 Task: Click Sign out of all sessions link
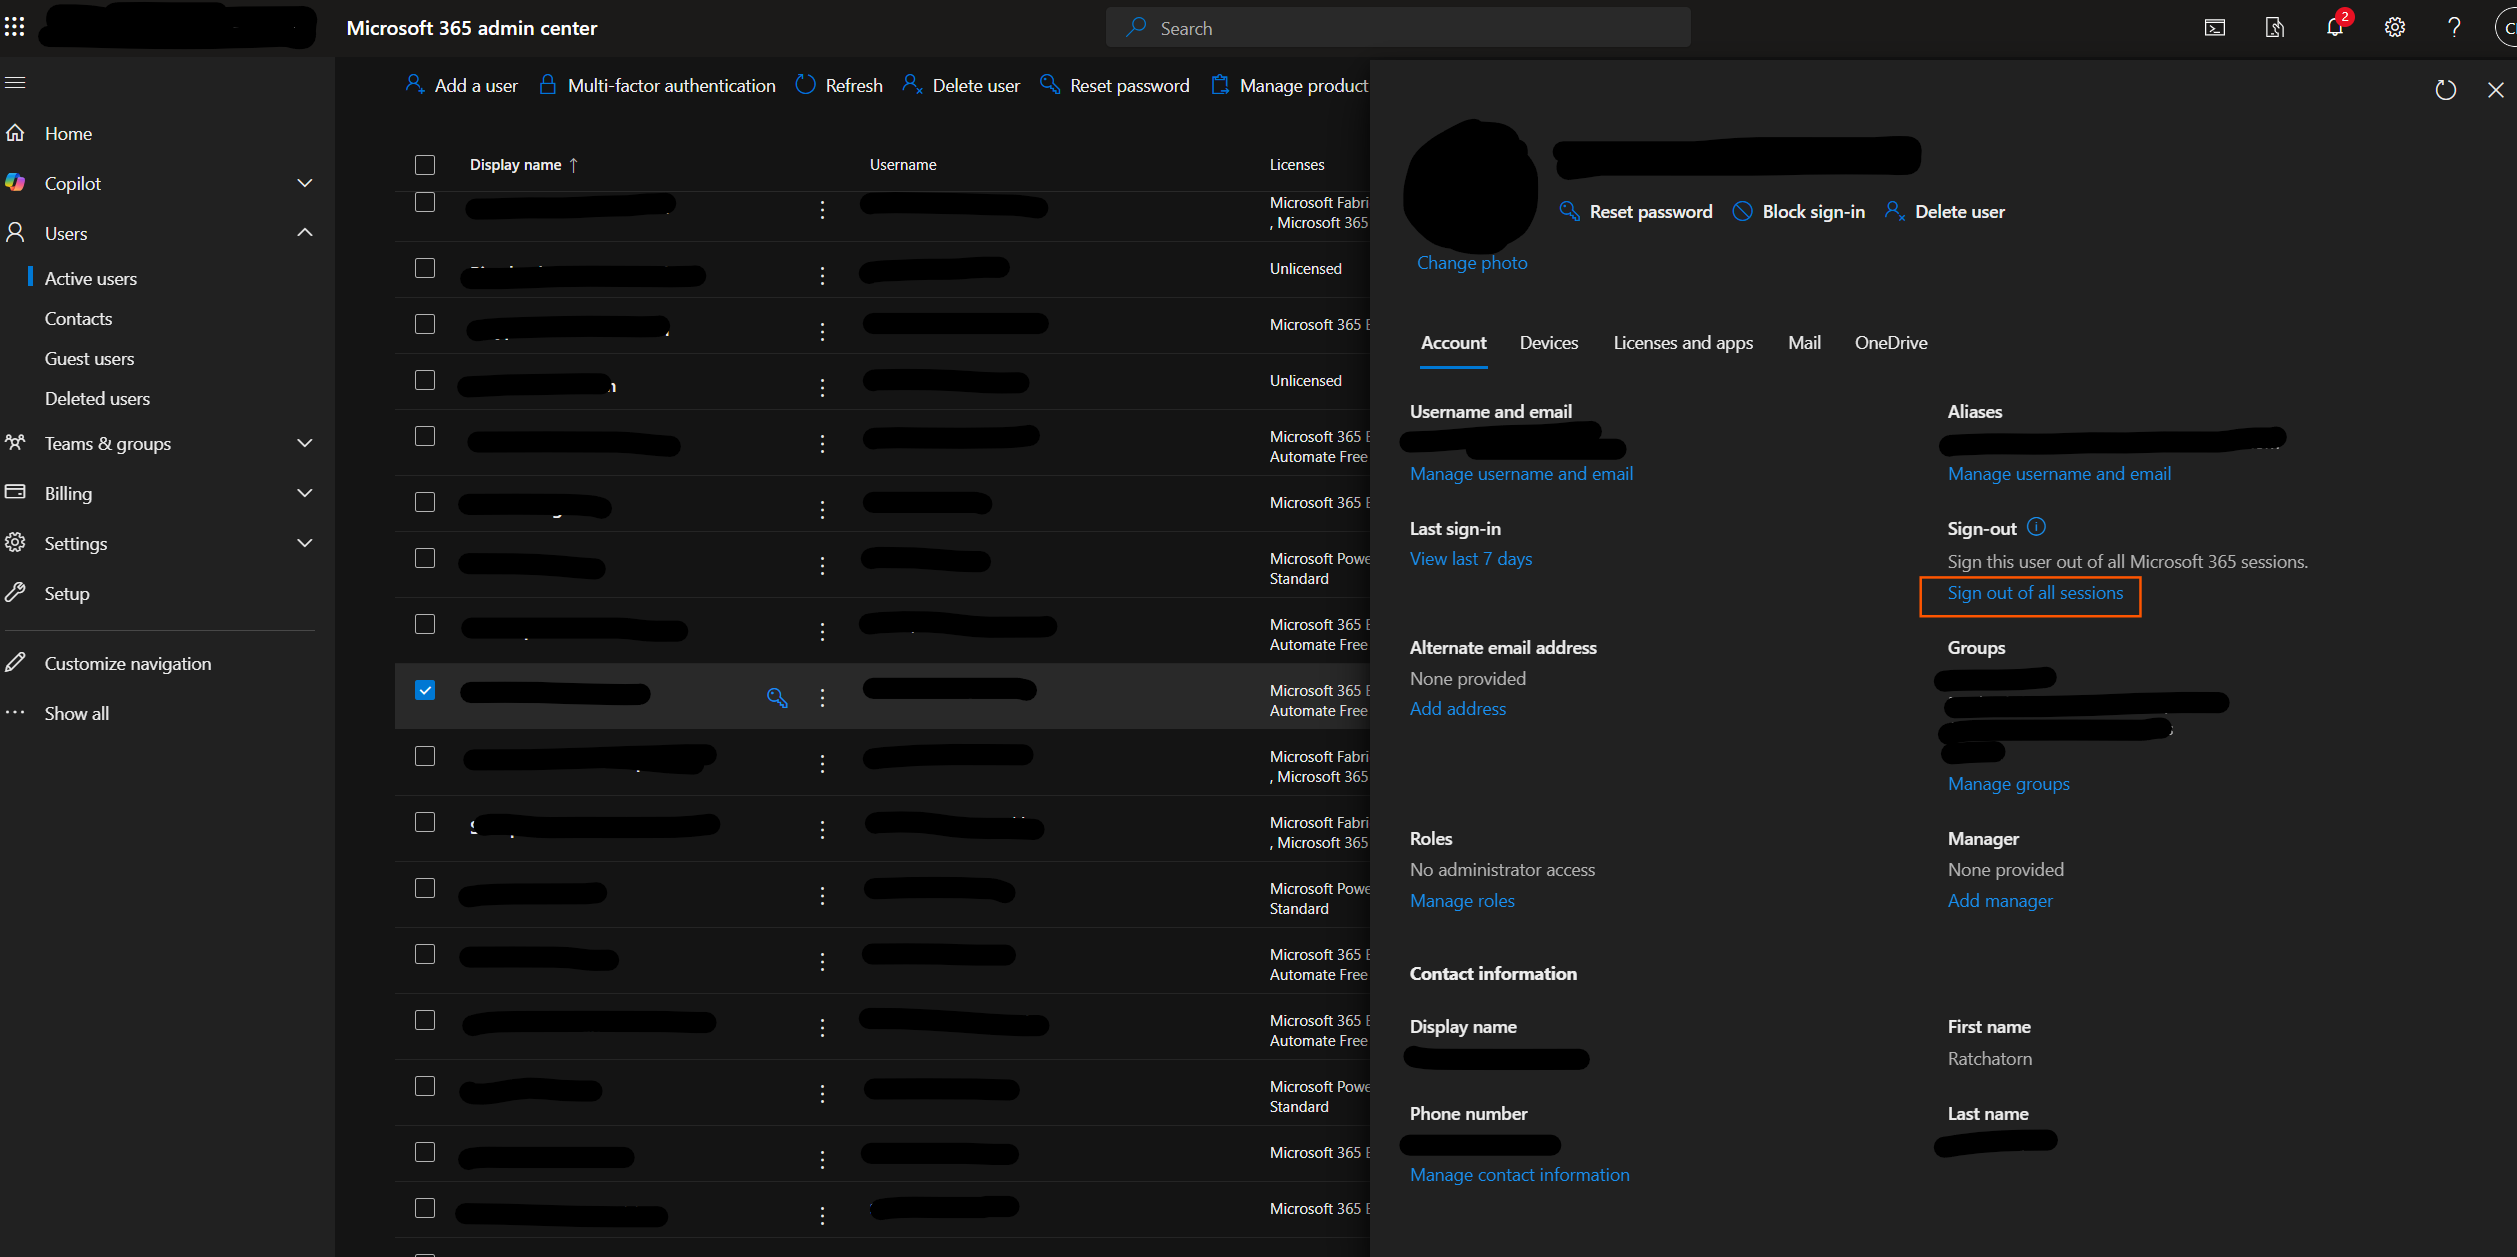(x=2035, y=593)
